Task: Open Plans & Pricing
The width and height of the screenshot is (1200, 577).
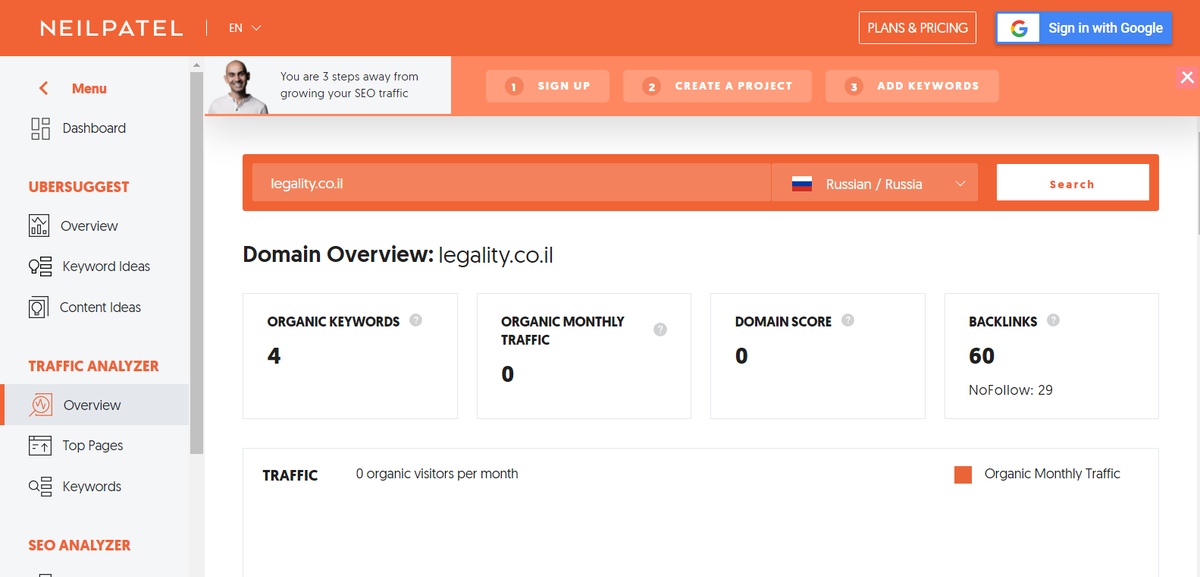Action: point(917,28)
